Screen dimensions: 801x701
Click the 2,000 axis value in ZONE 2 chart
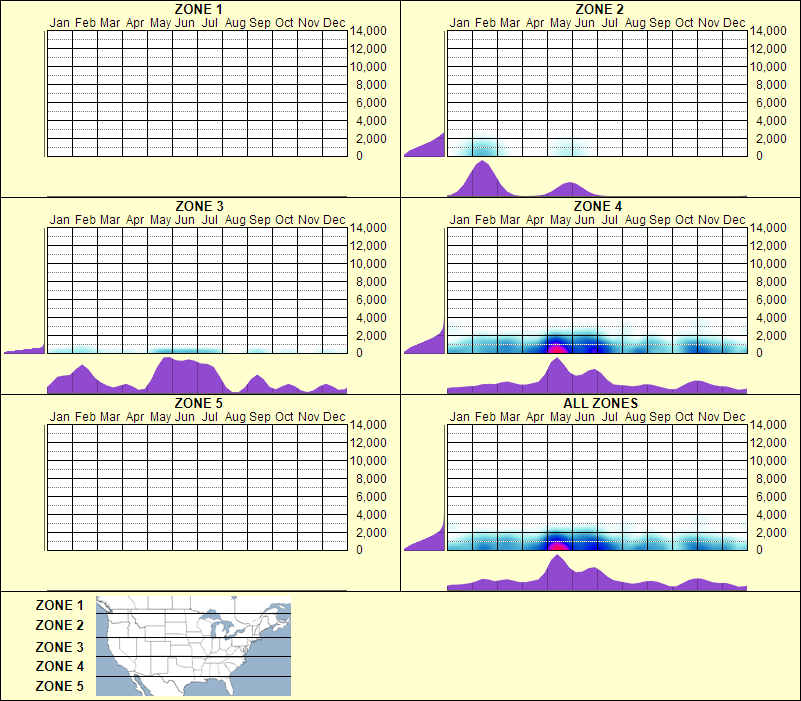click(x=771, y=138)
